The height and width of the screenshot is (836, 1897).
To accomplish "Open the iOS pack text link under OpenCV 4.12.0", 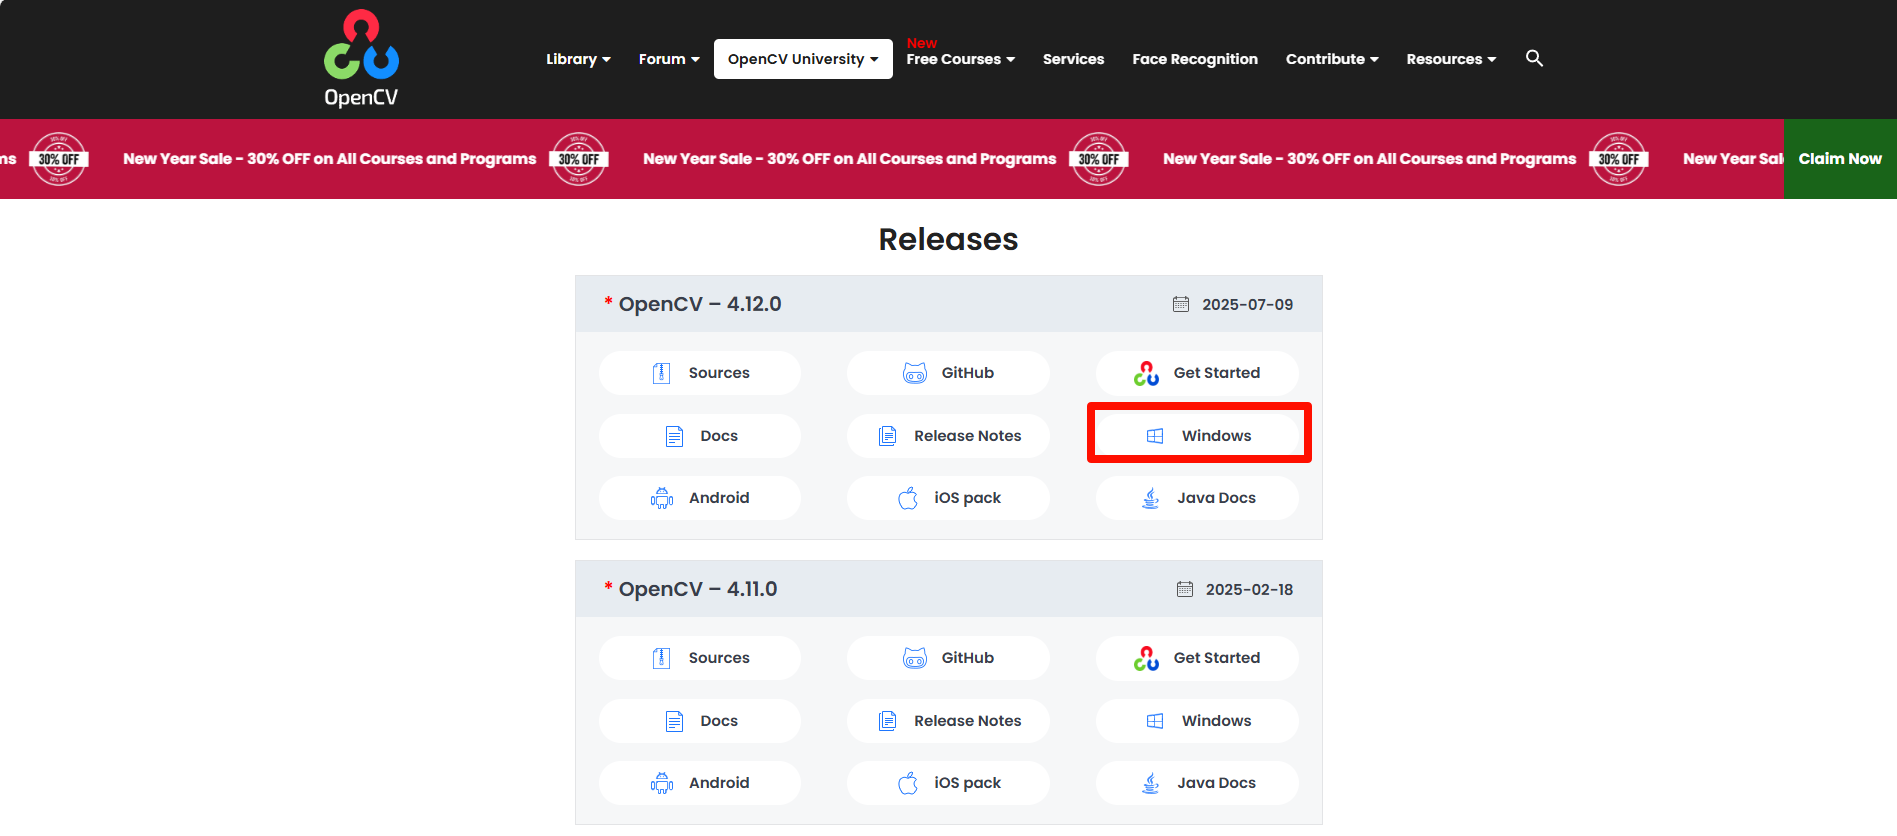I will 968,498.
